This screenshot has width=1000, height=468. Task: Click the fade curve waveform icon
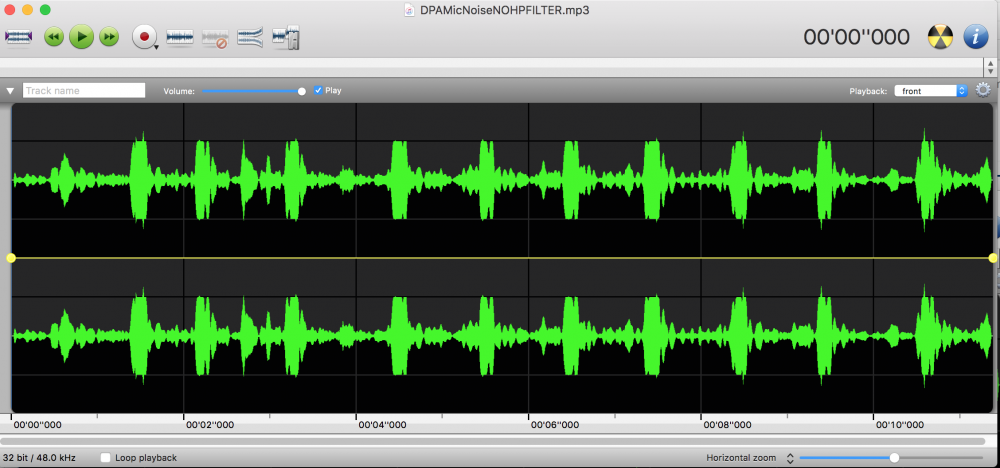coord(251,37)
